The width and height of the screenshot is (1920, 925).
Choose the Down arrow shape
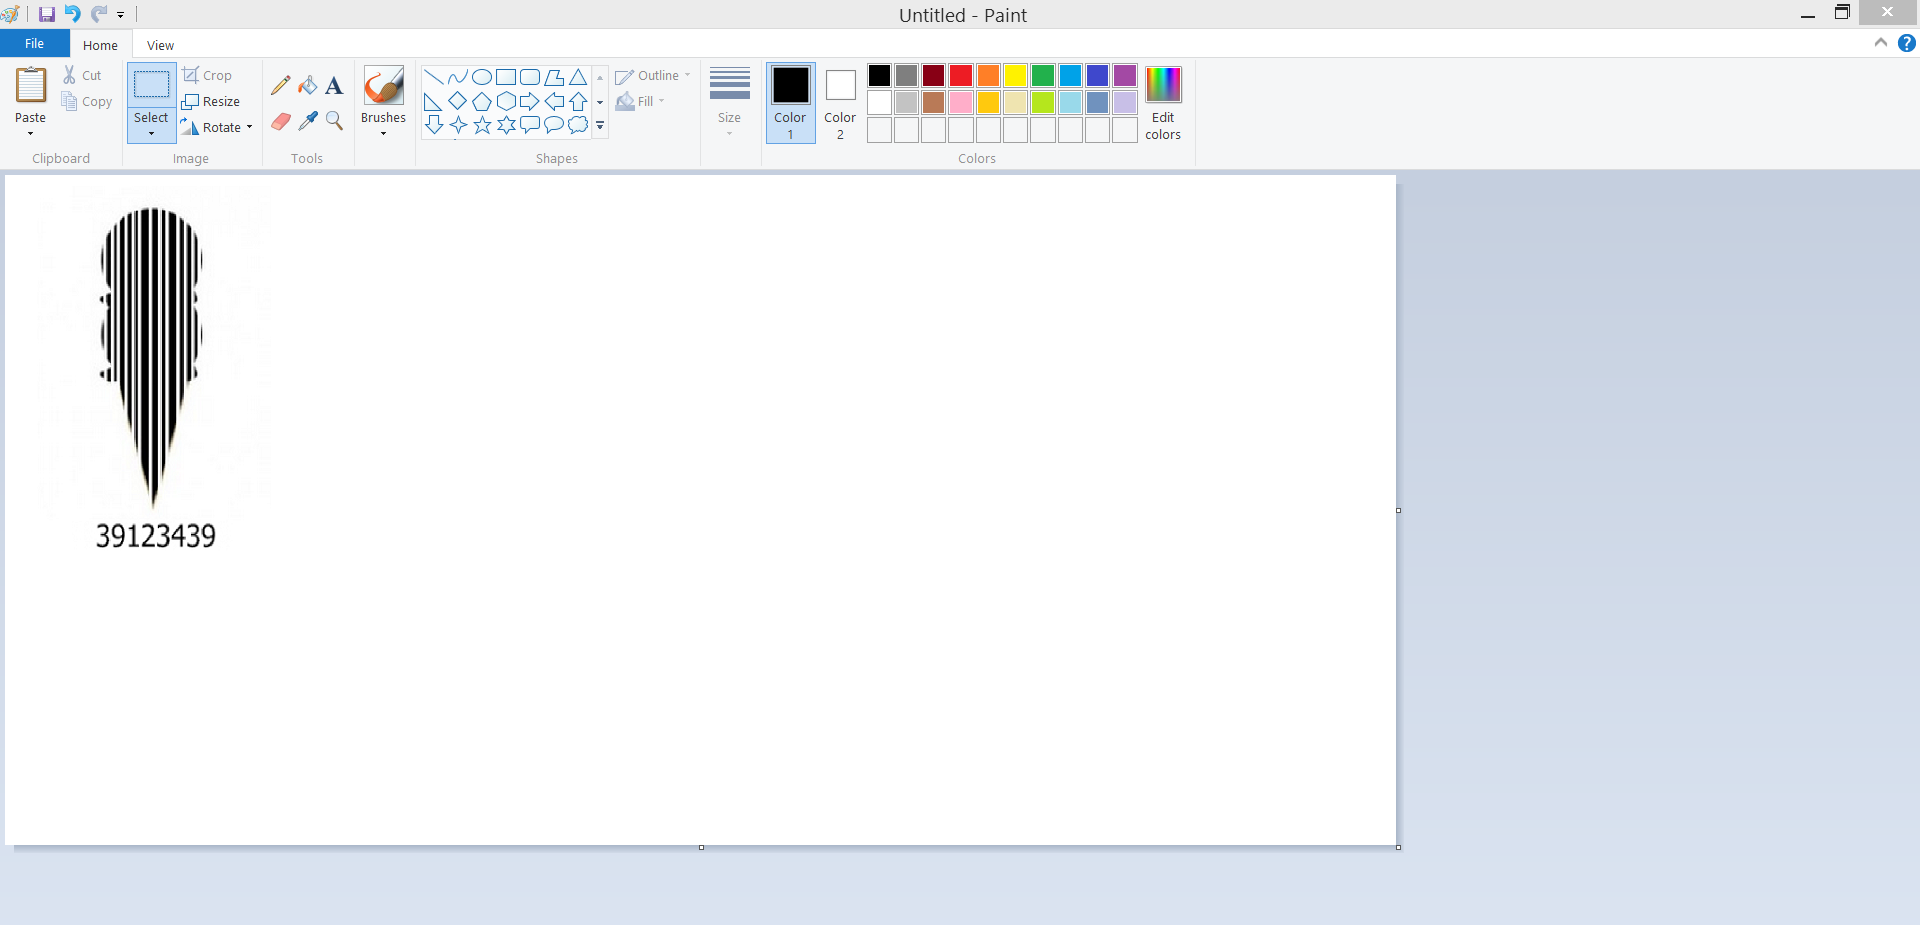[433, 125]
